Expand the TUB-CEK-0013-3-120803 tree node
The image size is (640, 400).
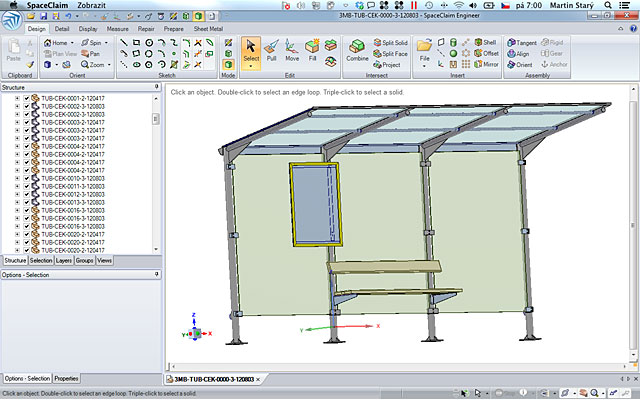click(x=17, y=202)
